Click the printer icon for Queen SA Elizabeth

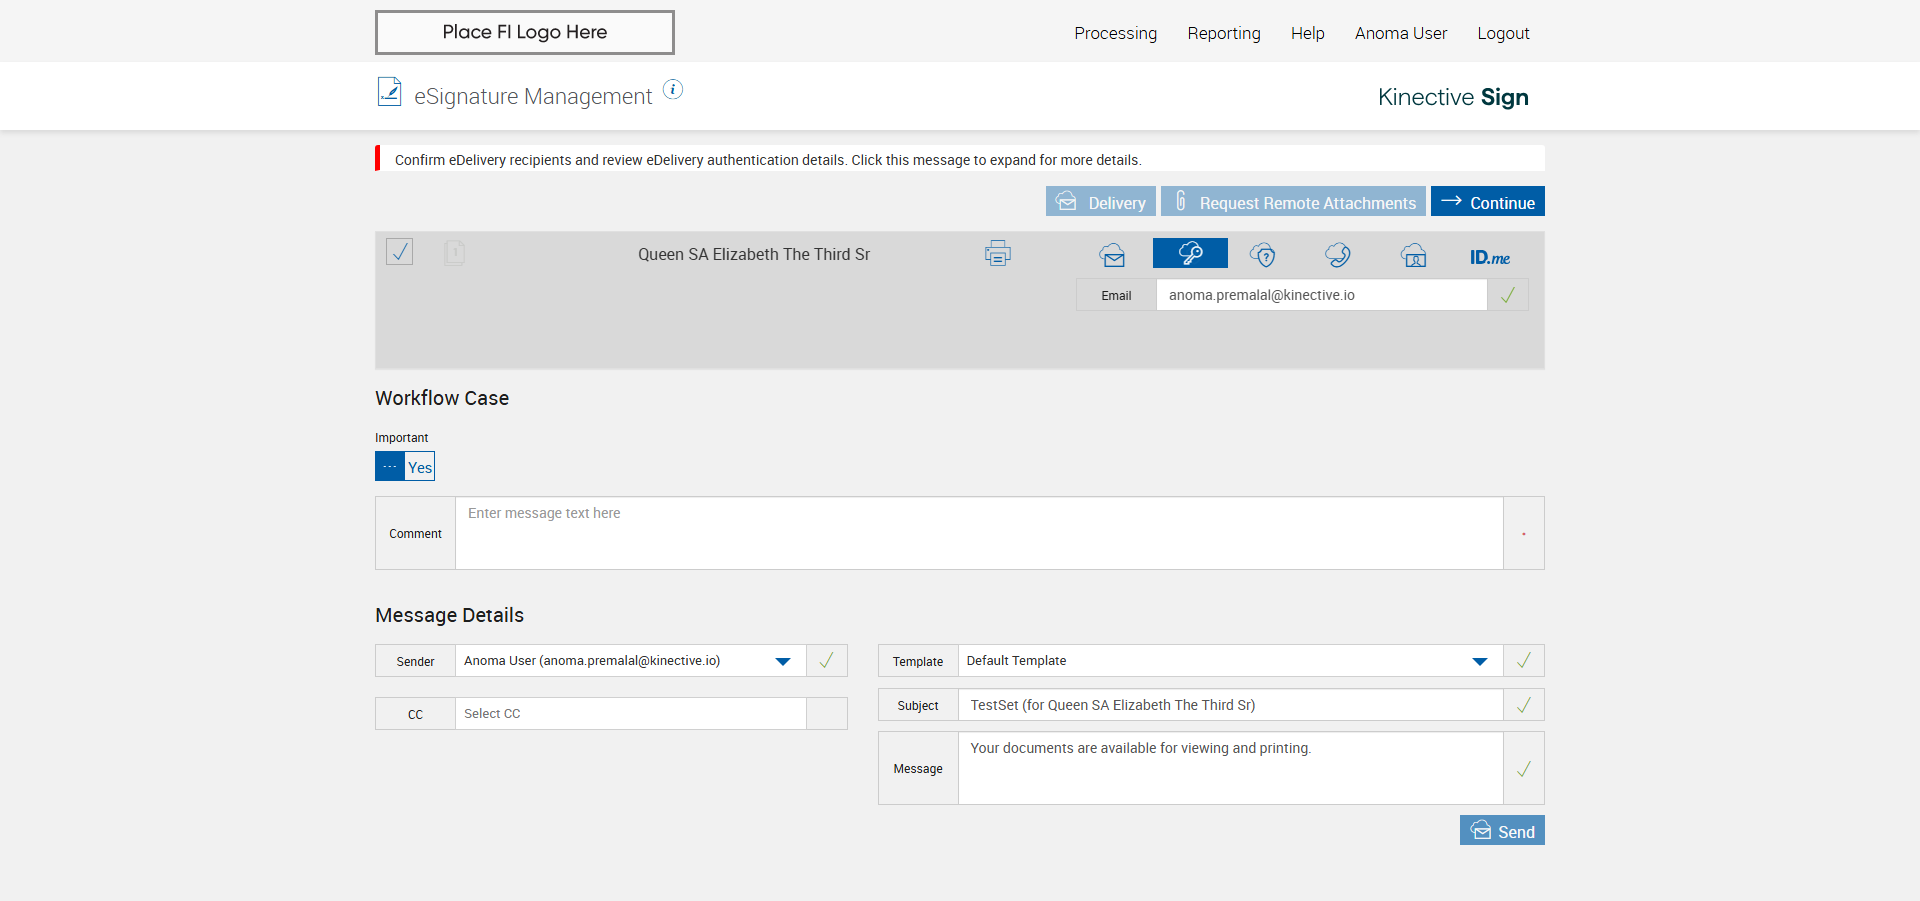(x=997, y=254)
